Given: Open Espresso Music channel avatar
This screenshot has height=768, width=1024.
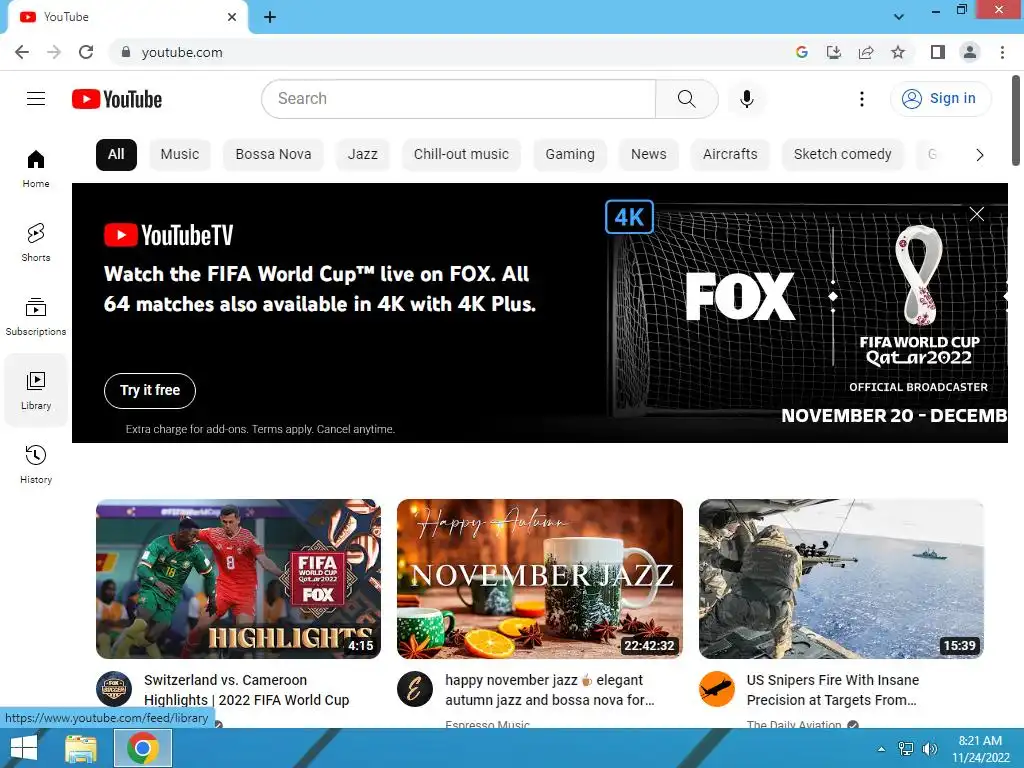Looking at the screenshot, I should [415, 689].
